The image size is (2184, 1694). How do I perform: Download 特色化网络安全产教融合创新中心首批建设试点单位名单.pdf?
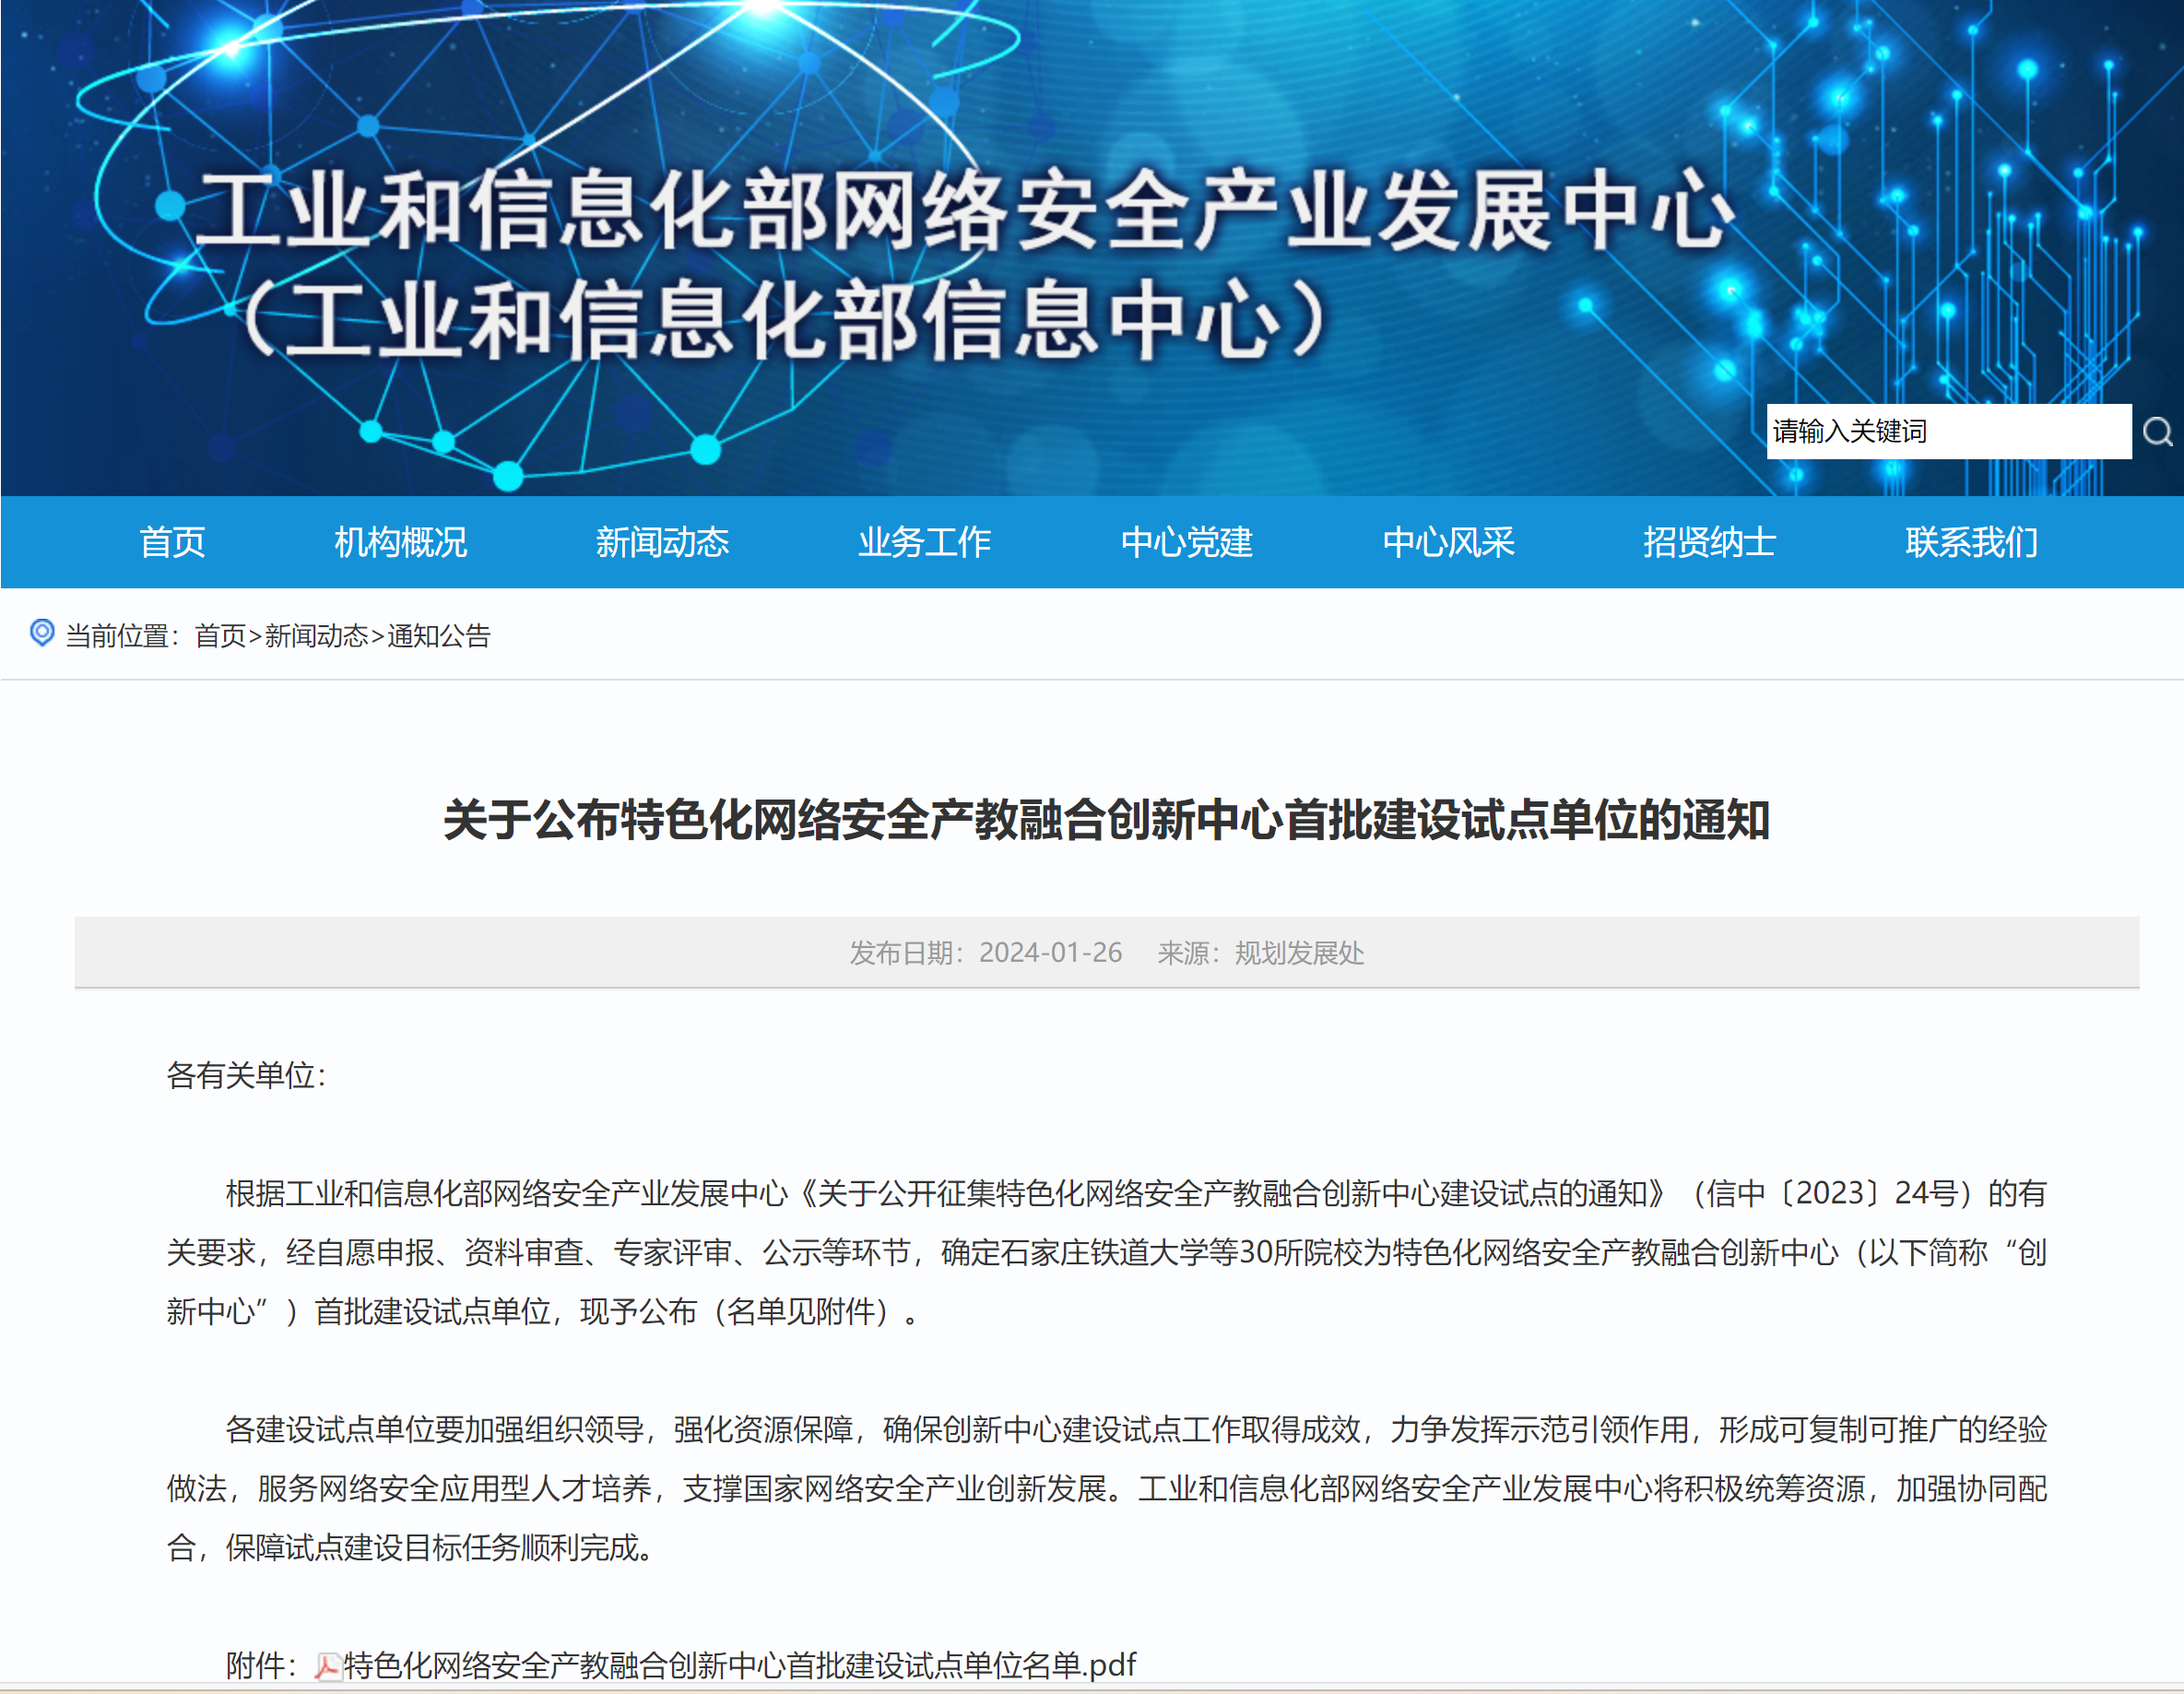point(739,1665)
